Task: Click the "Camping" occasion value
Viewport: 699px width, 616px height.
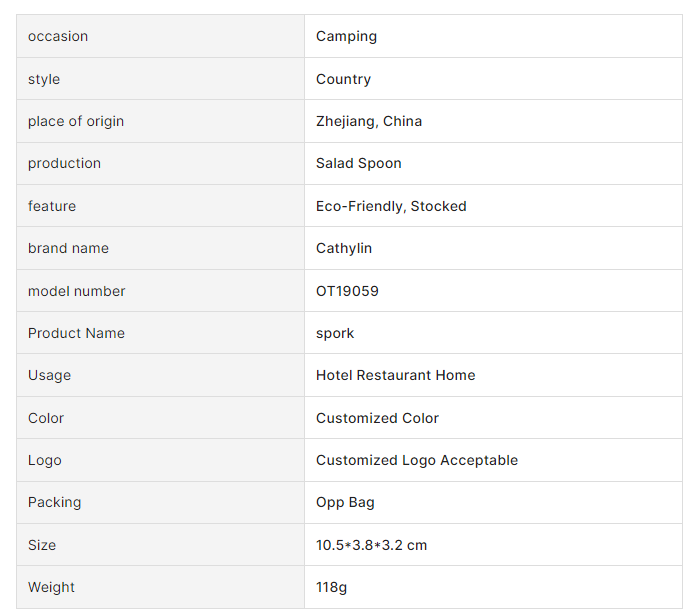Action: tap(346, 37)
